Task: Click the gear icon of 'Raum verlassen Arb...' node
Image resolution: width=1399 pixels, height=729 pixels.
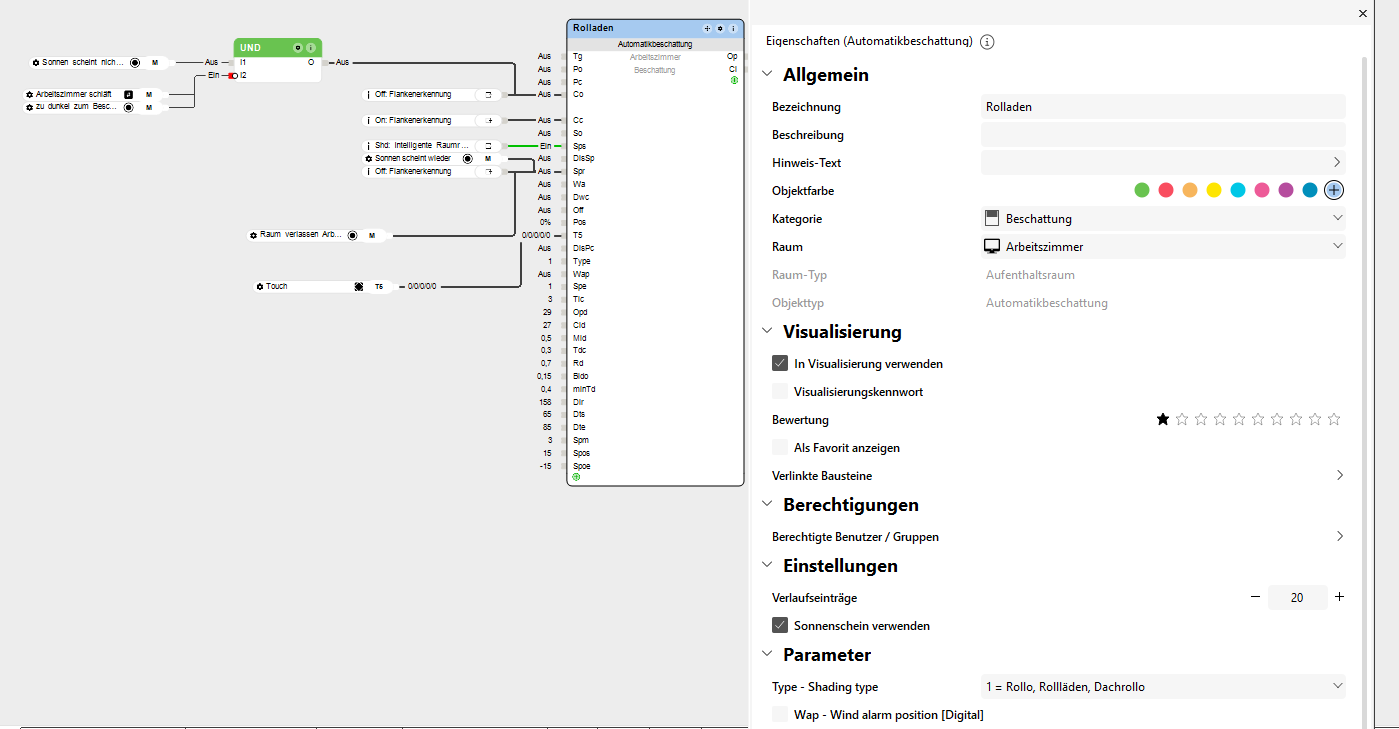Action: [x=254, y=235]
